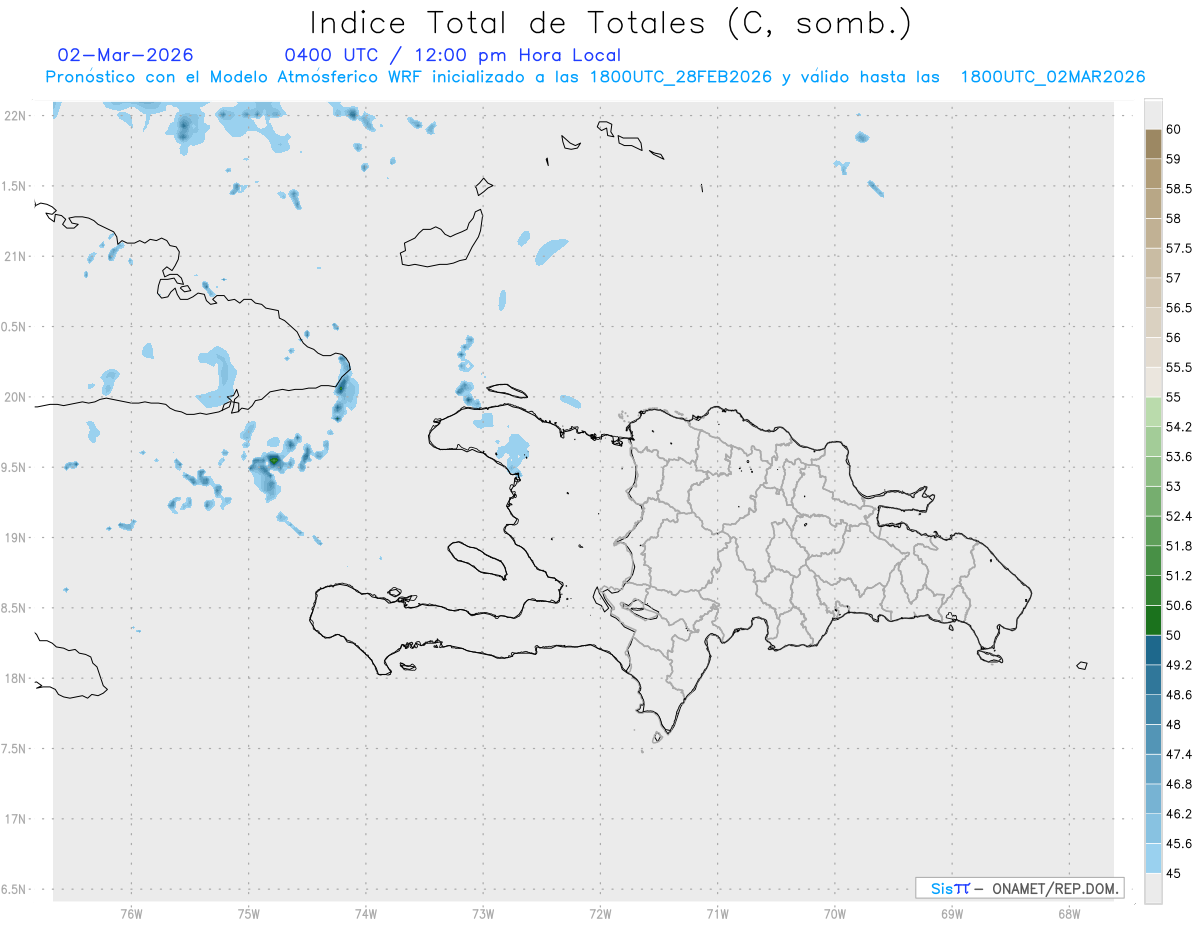Click the "75W" longitude label
This screenshot has width=1200, height=927.
coord(248,914)
